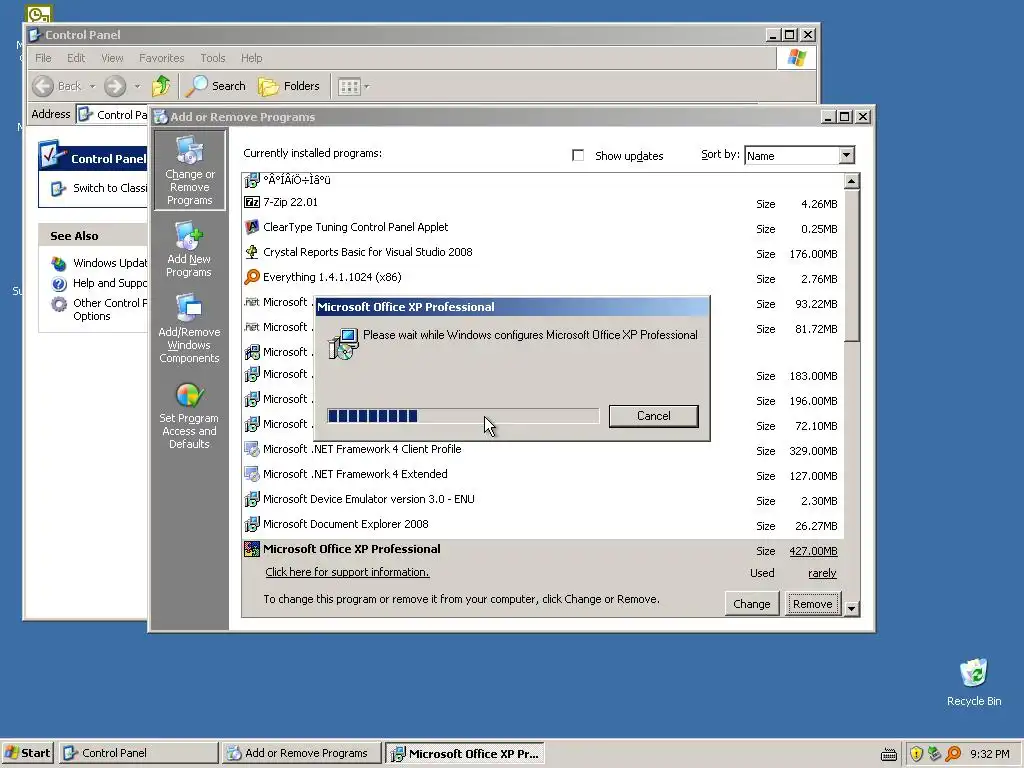Click the Help and Support question icon
Screen dimensions: 1024x768
click(59, 283)
